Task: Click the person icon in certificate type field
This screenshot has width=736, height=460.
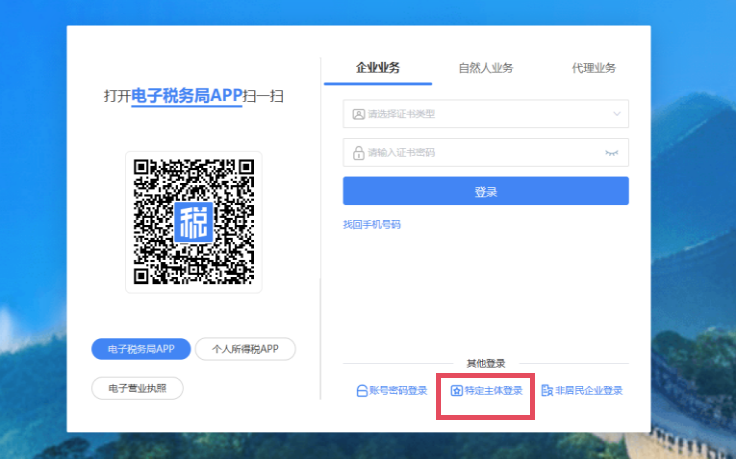Action: [x=358, y=114]
